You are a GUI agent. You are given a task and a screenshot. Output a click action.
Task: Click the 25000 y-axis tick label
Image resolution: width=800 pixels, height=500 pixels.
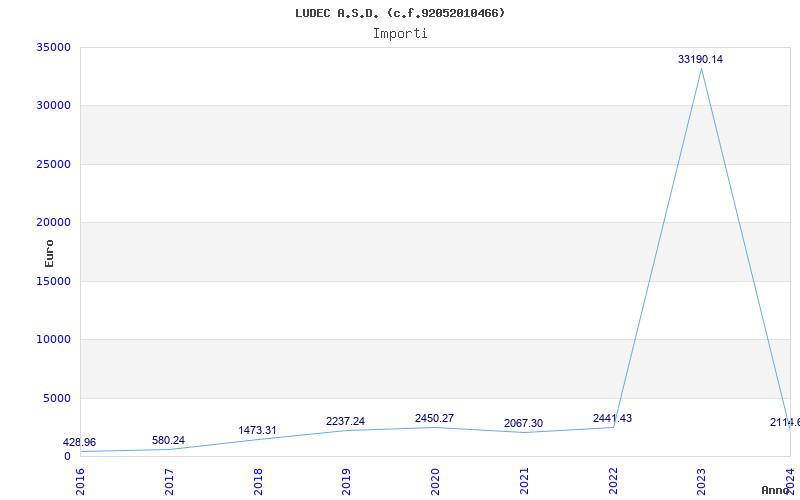click(x=53, y=164)
